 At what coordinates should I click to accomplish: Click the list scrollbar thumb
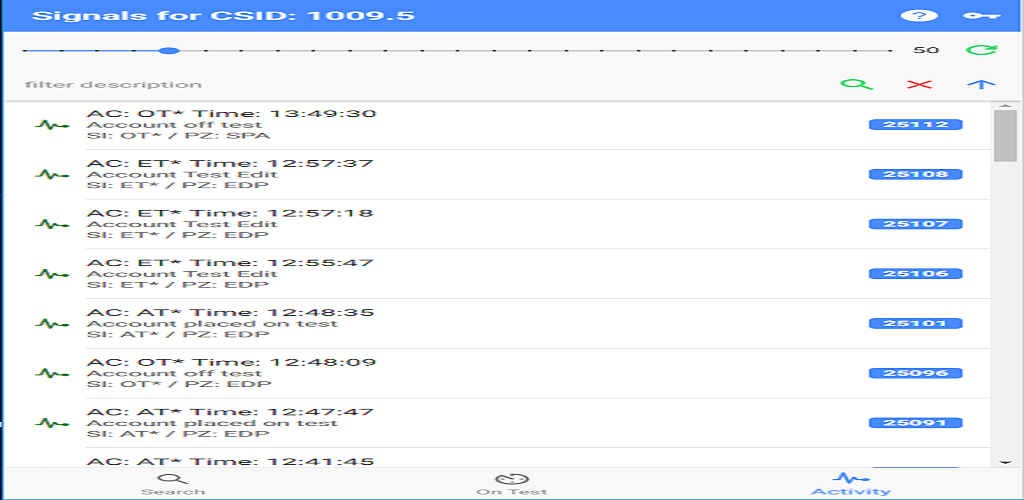tap(1005, 136)
